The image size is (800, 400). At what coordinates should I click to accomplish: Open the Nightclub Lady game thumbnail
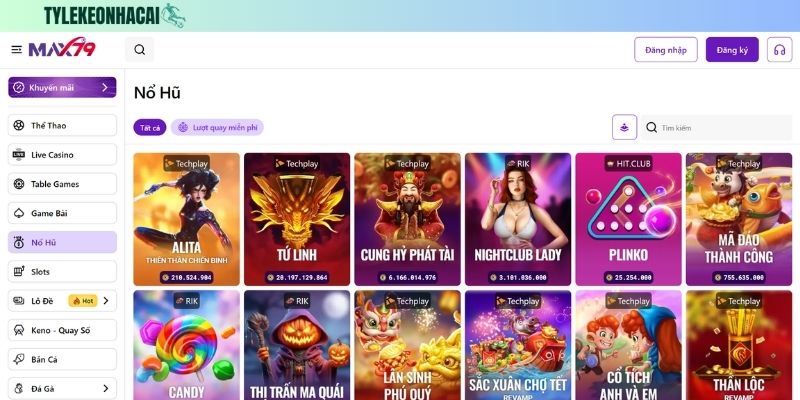coord(518,219)
